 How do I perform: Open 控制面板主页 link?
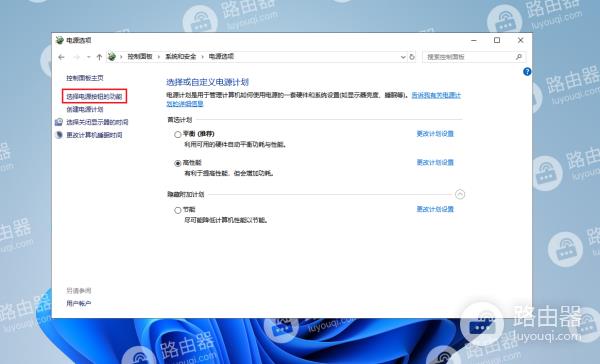click(x=85, y=78)
